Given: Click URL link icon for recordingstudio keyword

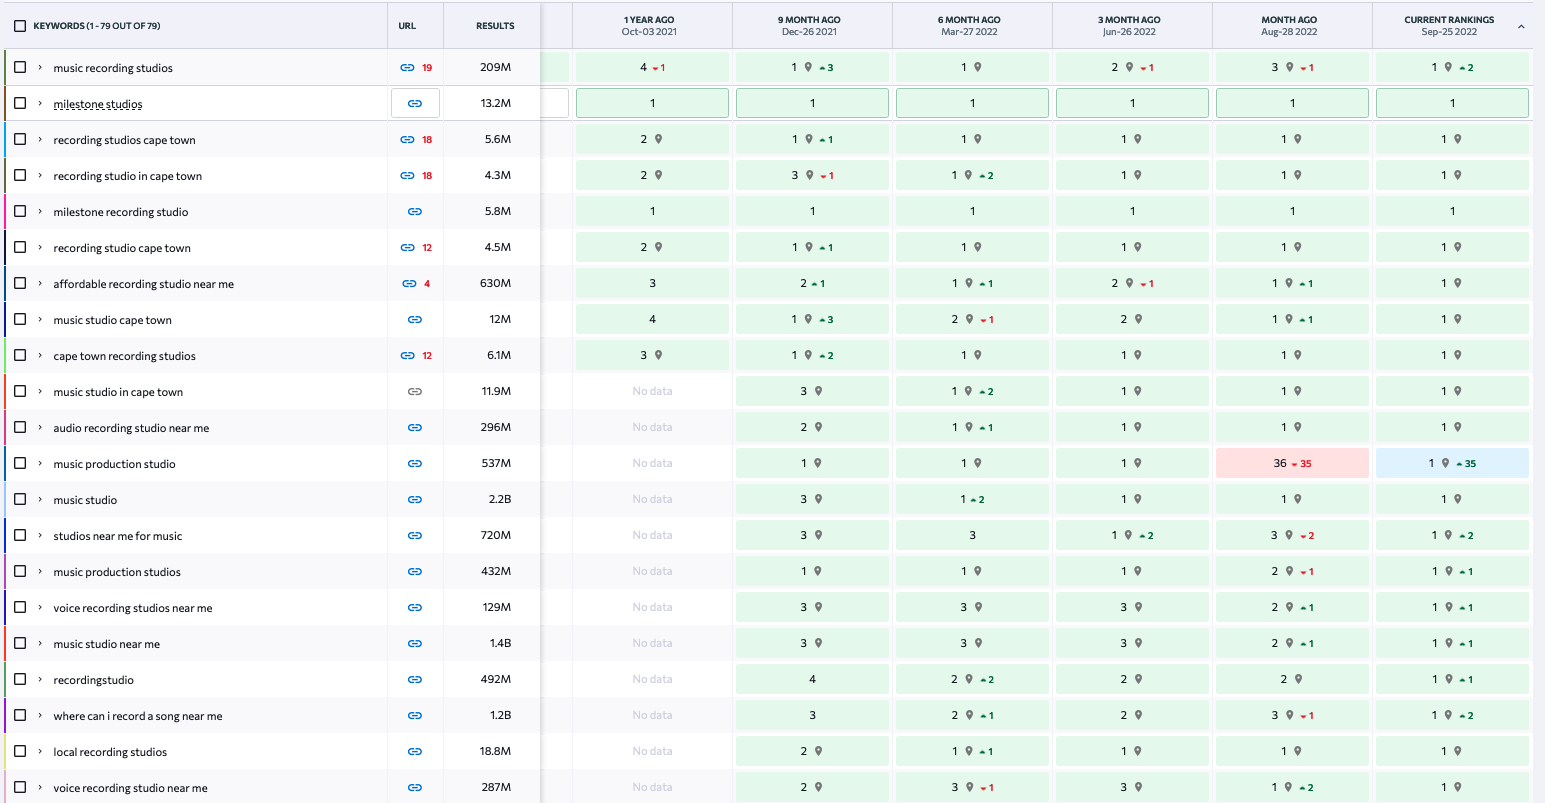Looking at the screenshot, I should point(415,680).
